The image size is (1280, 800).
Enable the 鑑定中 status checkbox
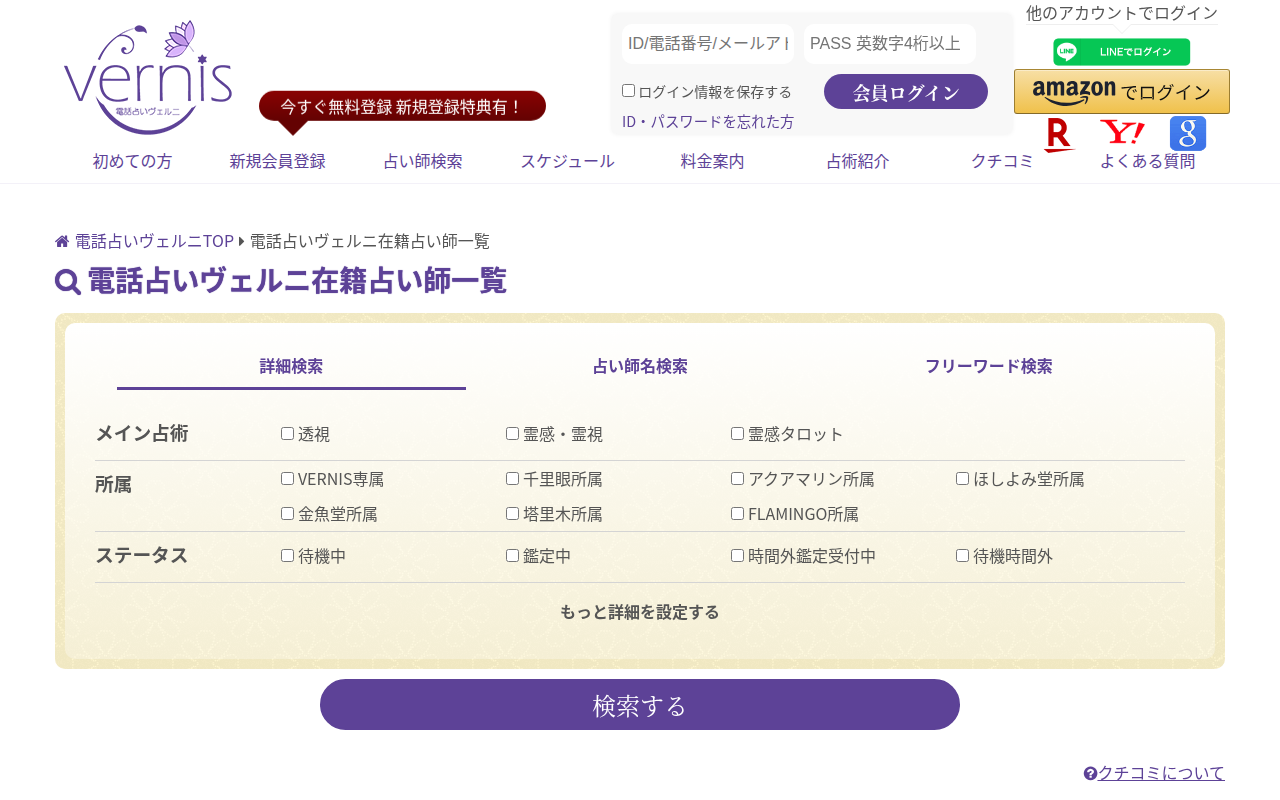coord(512,555)
